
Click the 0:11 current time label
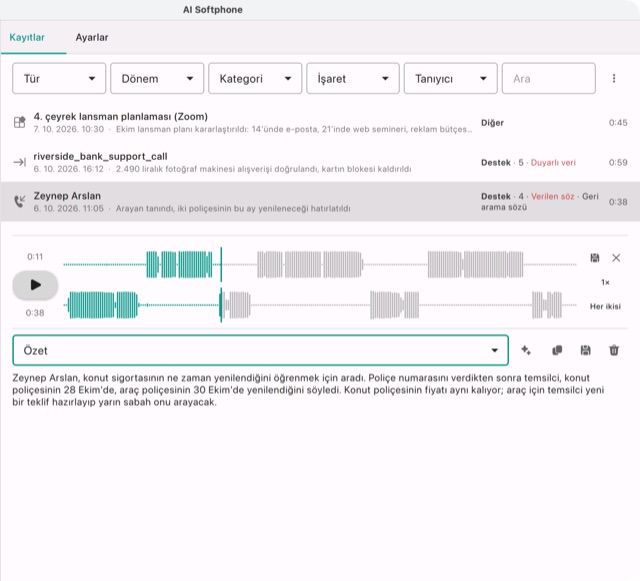35,257
